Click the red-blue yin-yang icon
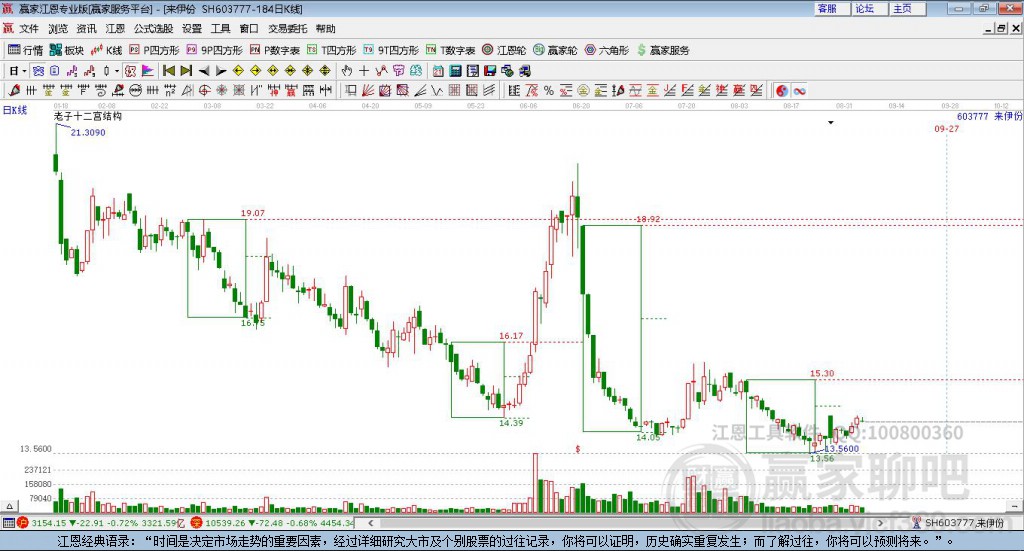This screenshot has width=1024, height=551. click(x=782, y=91)
